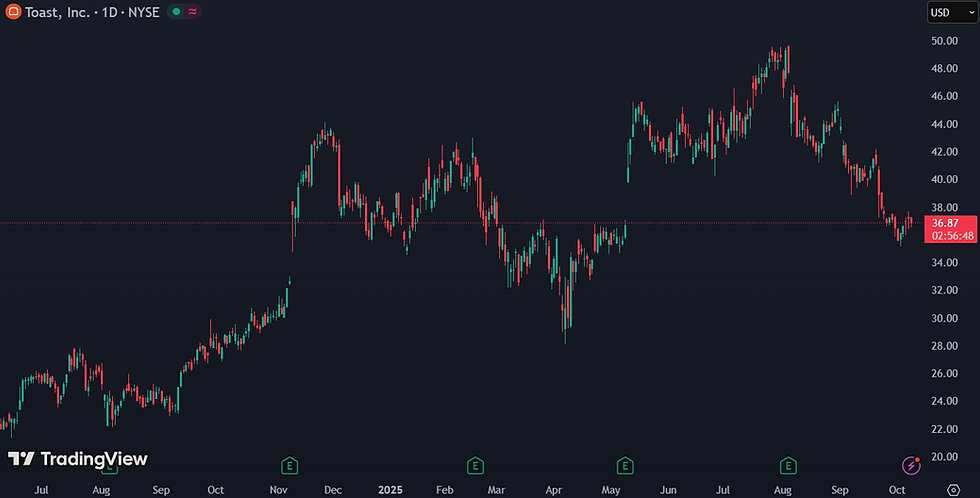Click the Jun label on time axis

(x=668, y=490)
